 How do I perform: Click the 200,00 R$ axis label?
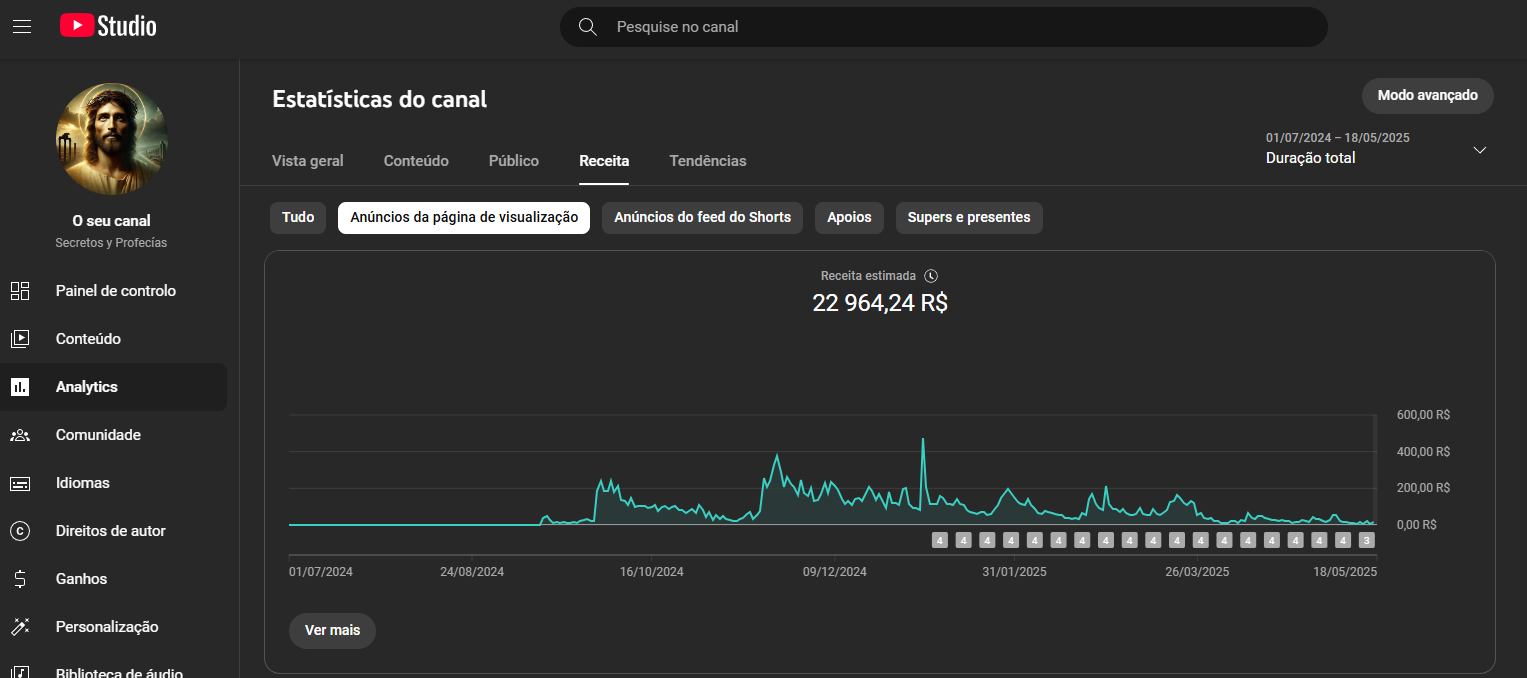click(1424, 488)
